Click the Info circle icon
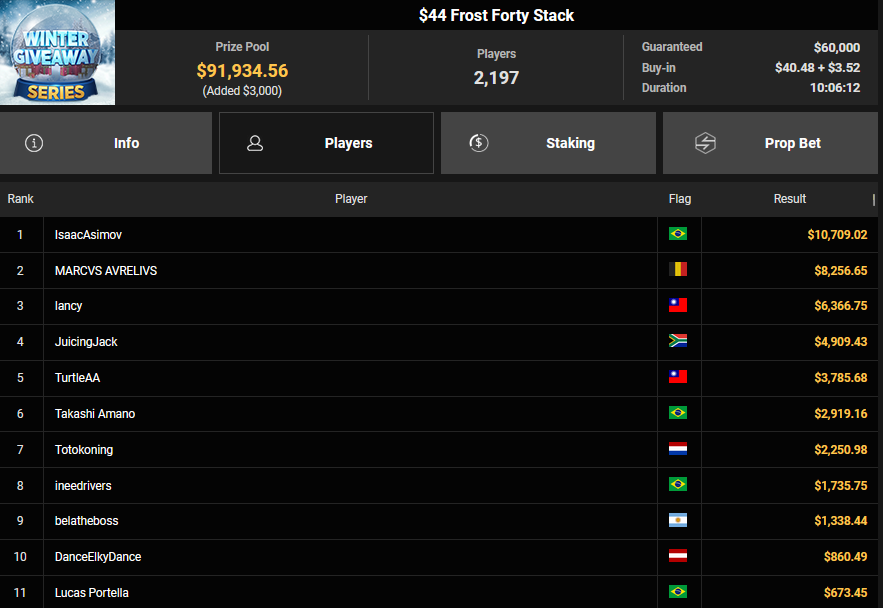Screen dimensions: 883x608 pos(34,143)
